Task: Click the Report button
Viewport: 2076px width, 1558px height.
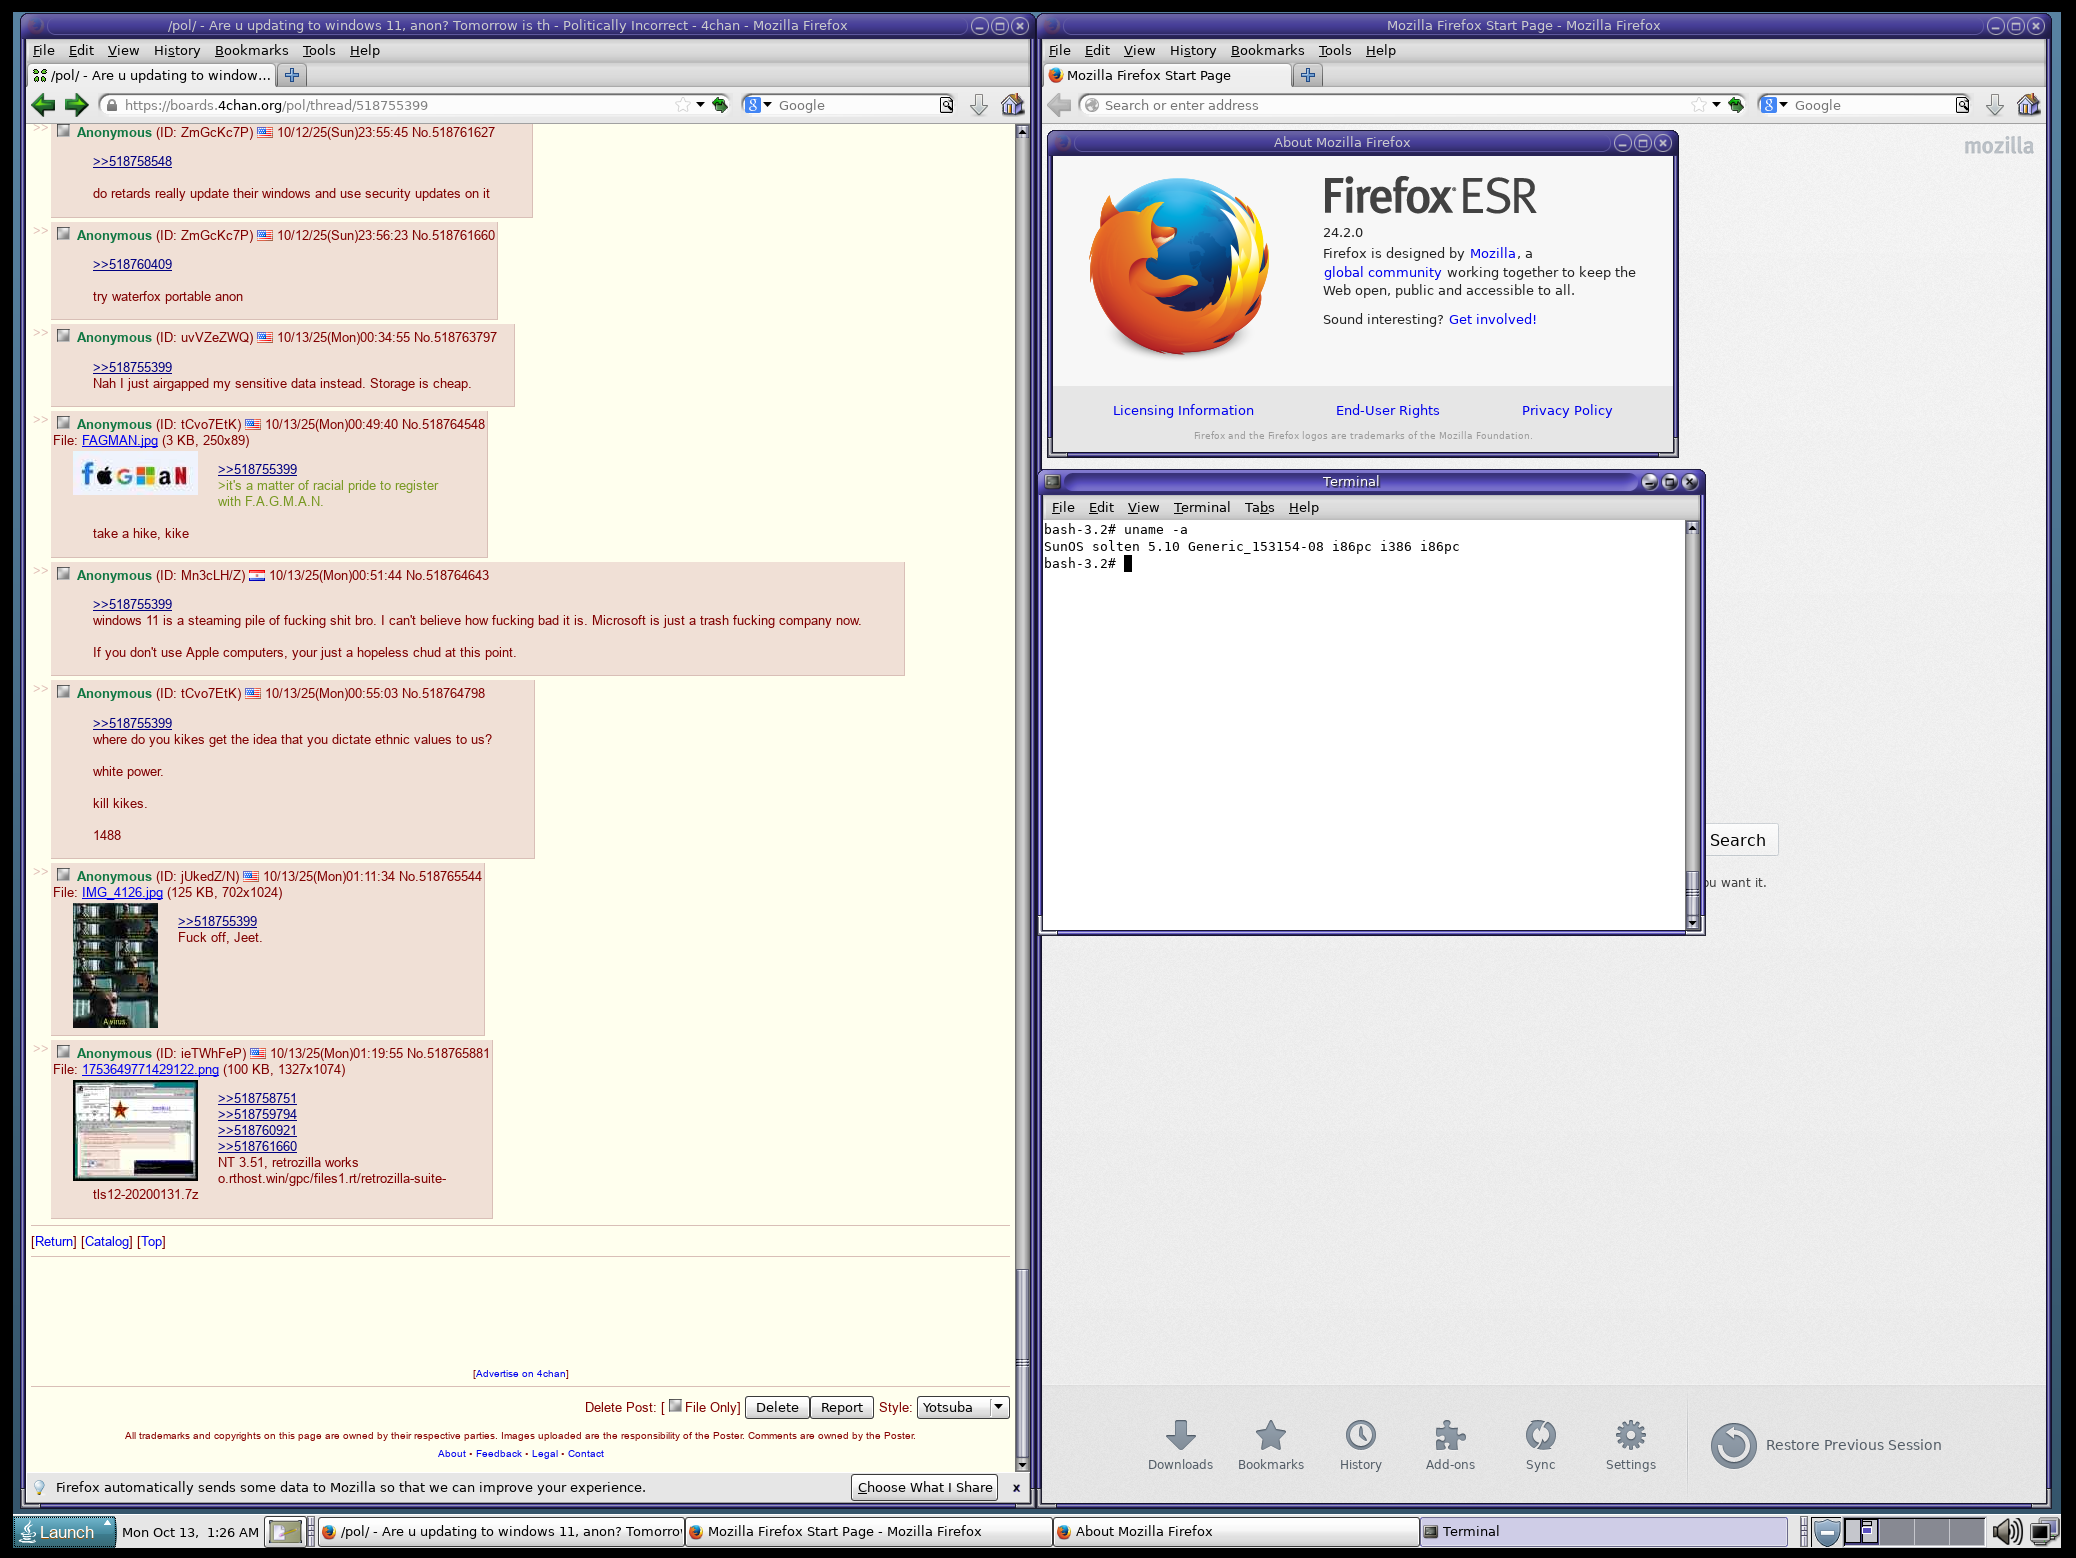Action: click(x=841, y=1407)
